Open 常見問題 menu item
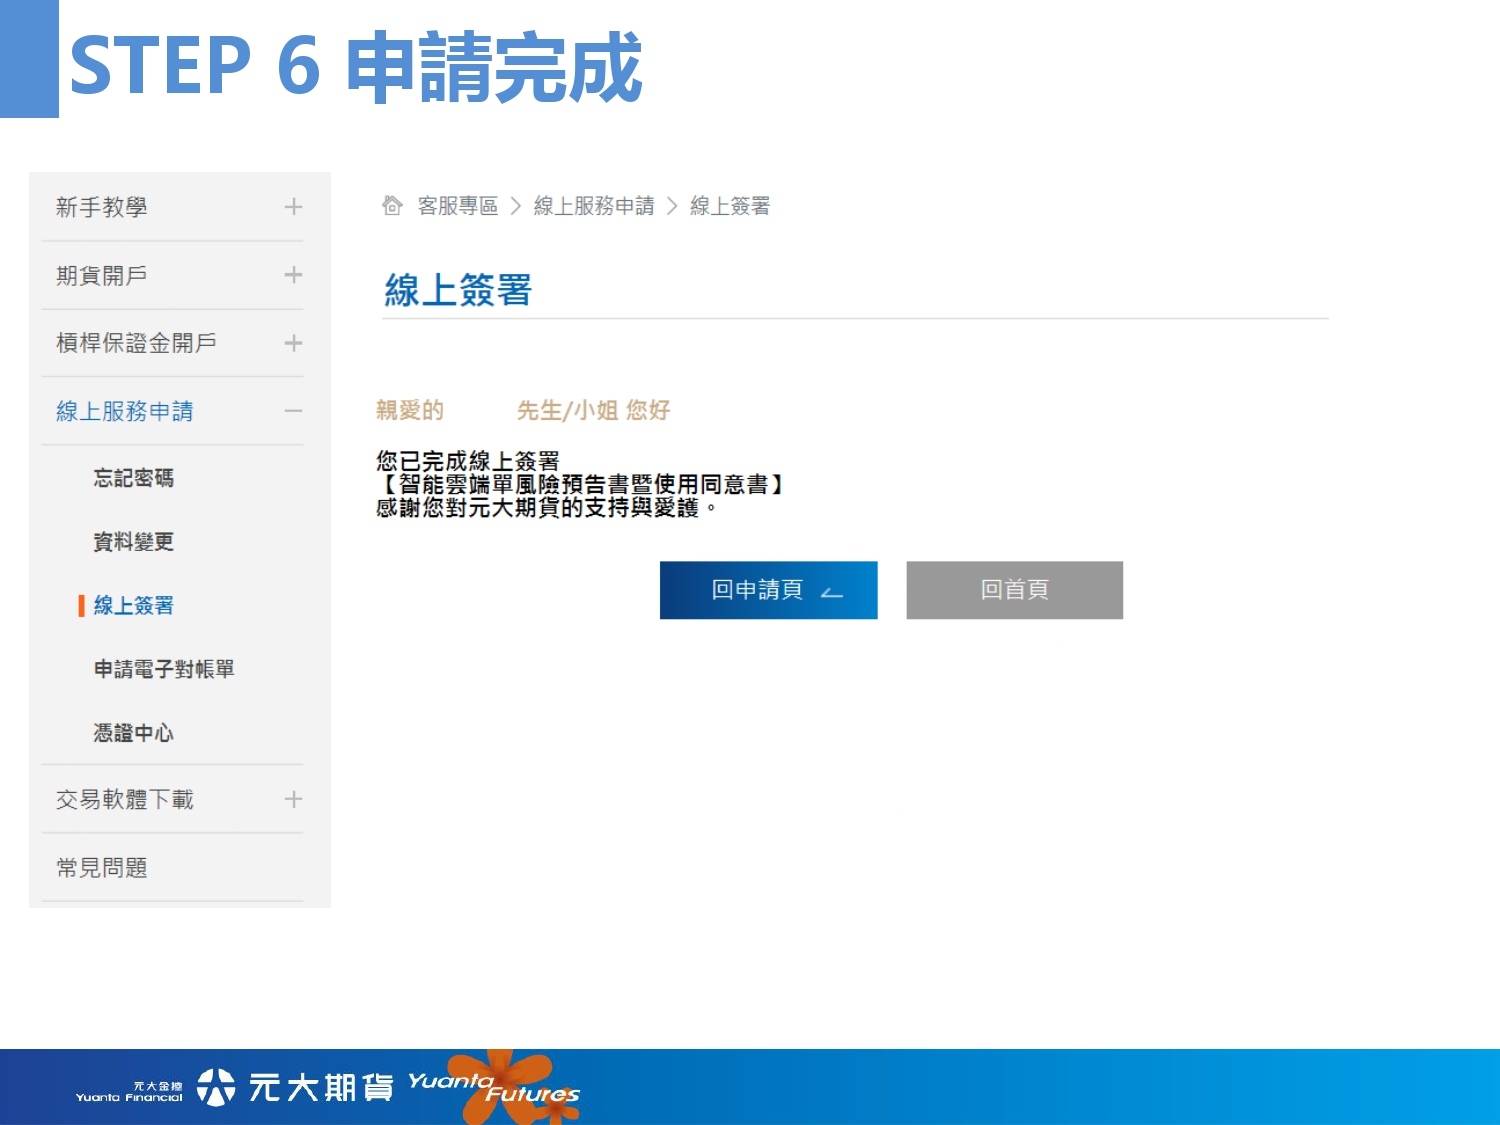The image size is (1500, 1125). pyautogui.click(x=102, y=867)
